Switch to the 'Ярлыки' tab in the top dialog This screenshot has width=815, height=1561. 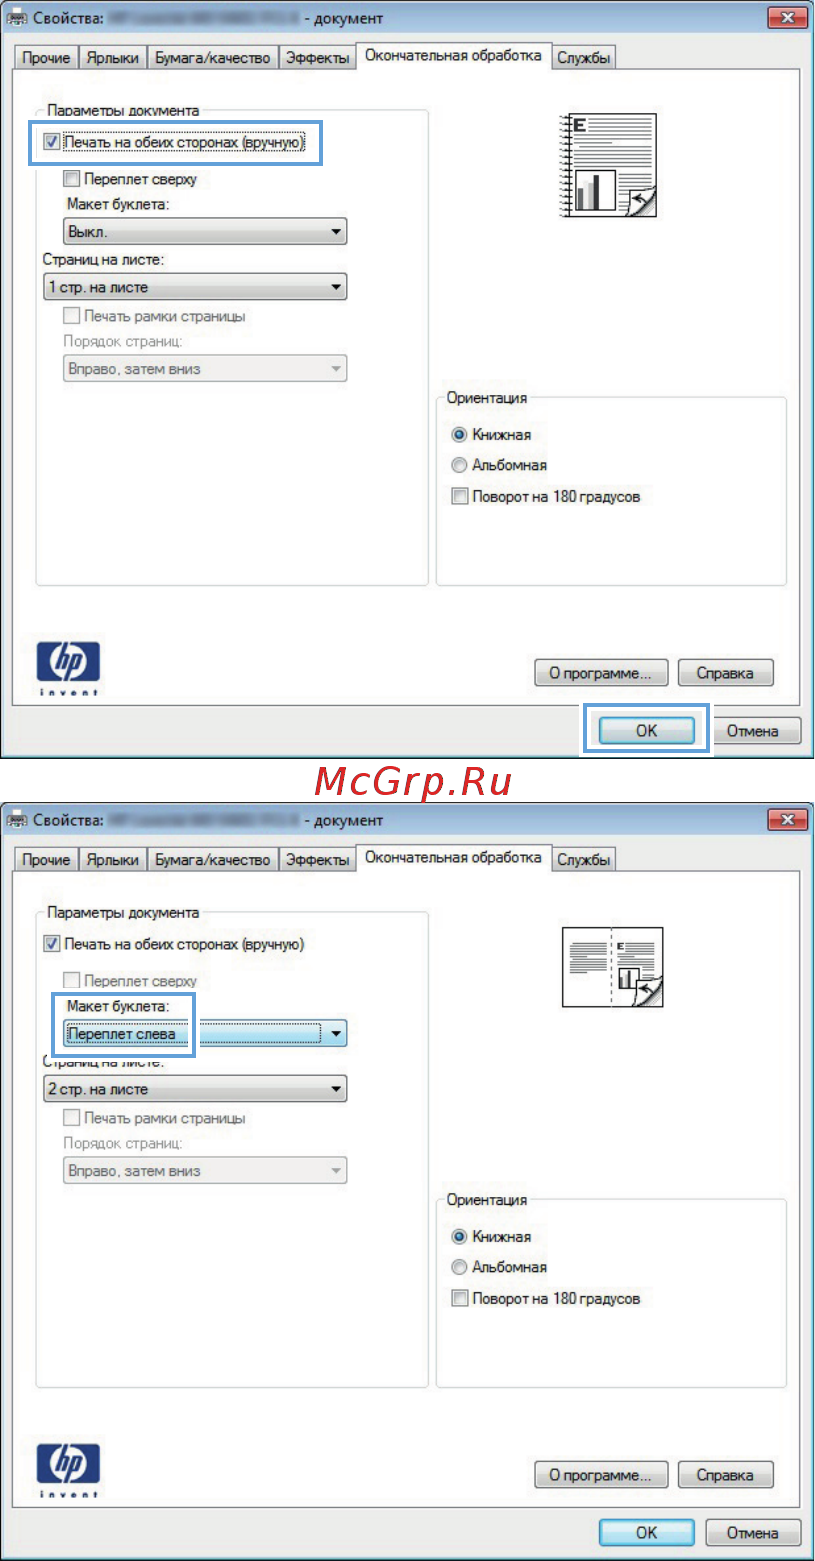[112, 58]
